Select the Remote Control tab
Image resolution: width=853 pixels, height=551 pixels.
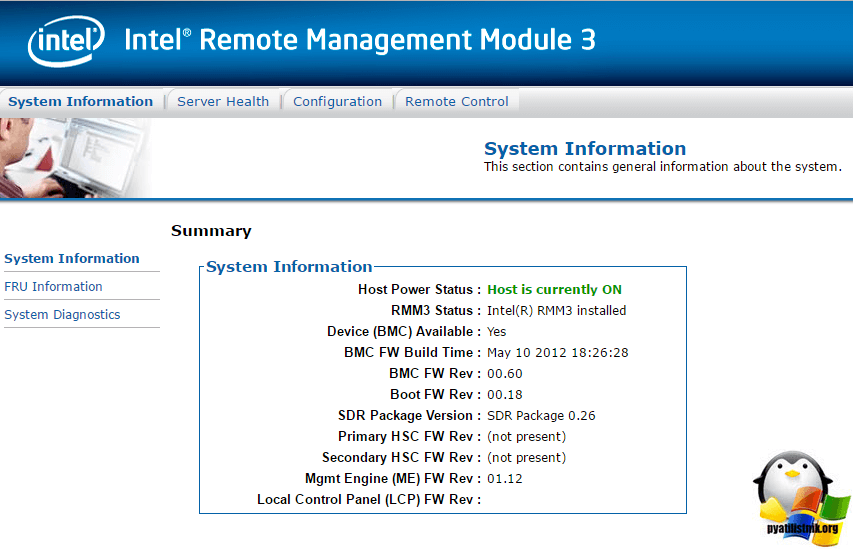point(456,101)
